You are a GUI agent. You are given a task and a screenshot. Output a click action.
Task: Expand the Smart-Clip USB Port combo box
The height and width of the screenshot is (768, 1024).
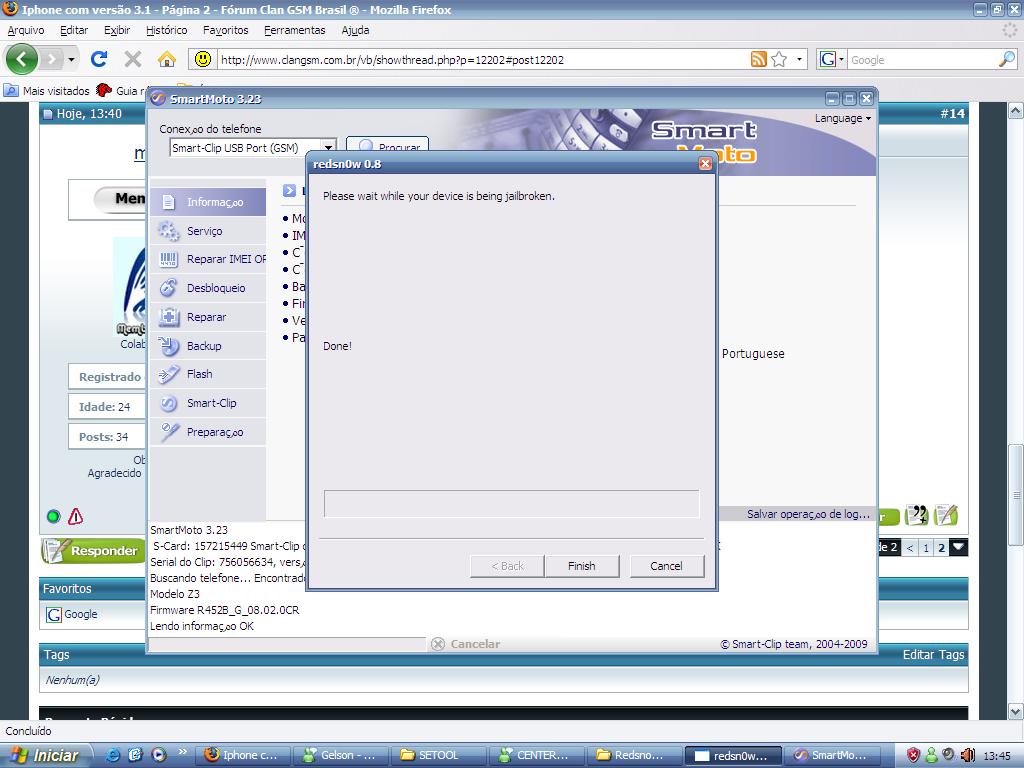pyautogui.click(x=328, y=148)
